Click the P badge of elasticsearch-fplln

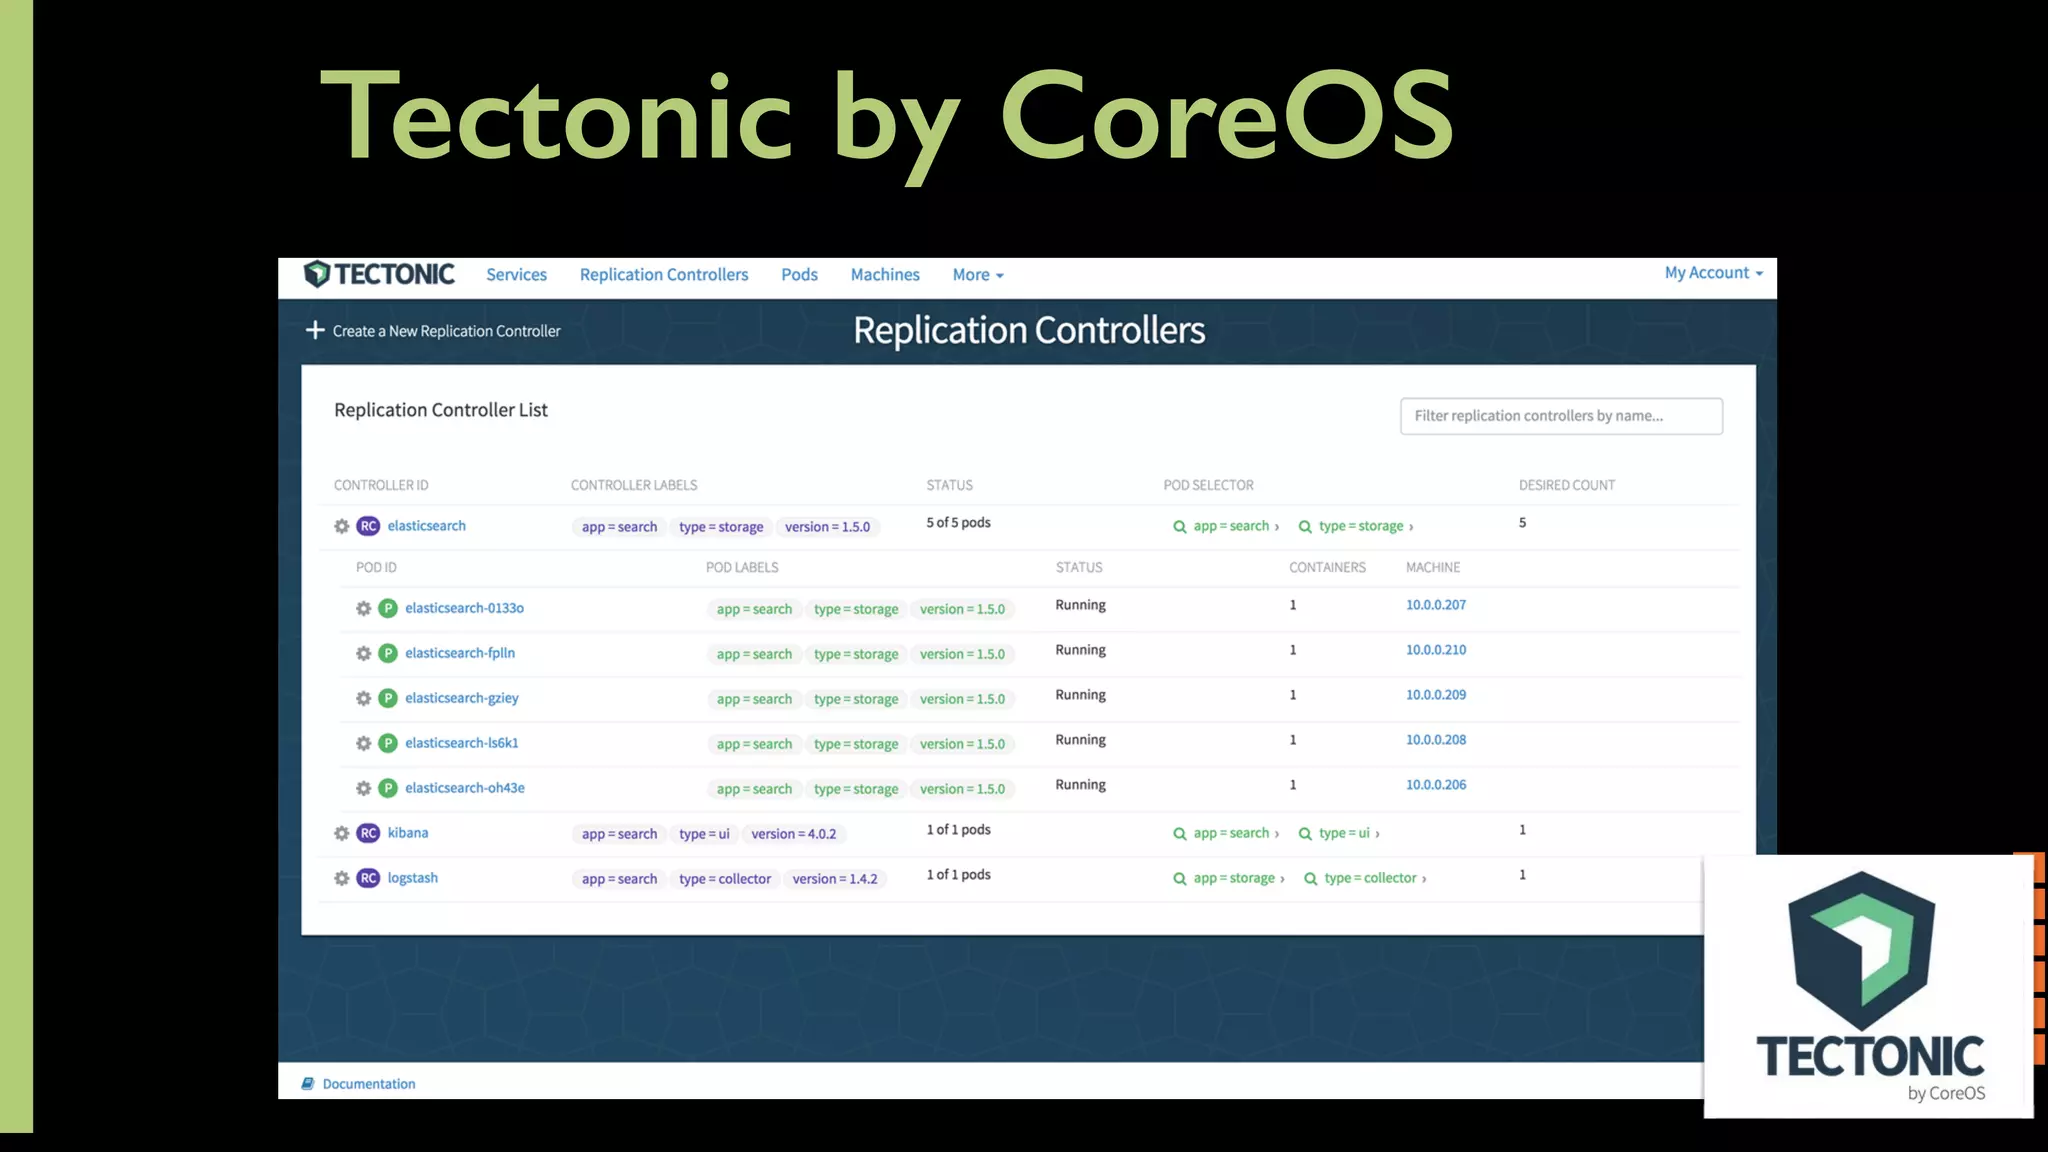(388, 653)
